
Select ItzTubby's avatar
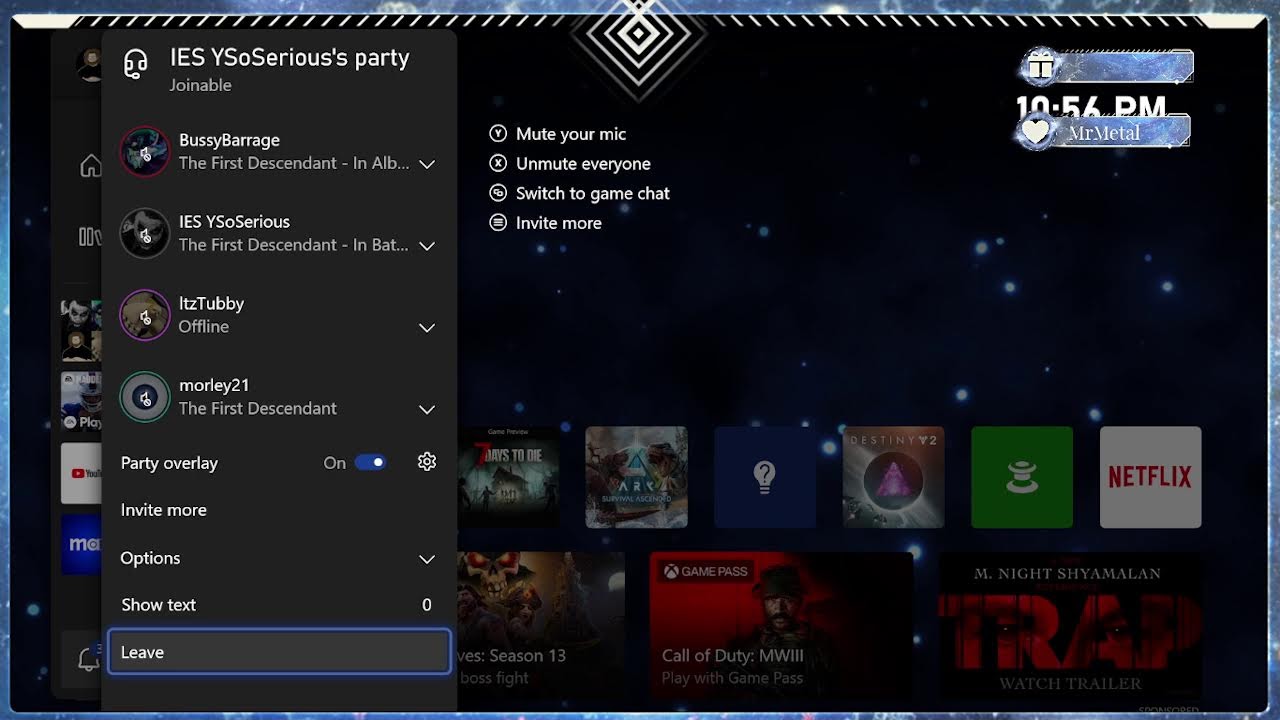[145, 315]
